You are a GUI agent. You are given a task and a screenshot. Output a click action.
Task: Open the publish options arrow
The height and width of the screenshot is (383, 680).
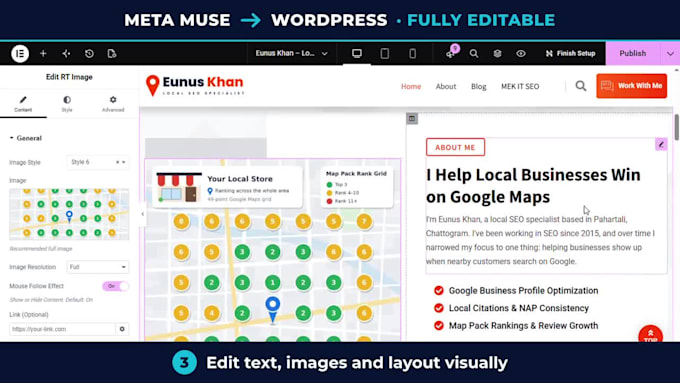[670, 53]
